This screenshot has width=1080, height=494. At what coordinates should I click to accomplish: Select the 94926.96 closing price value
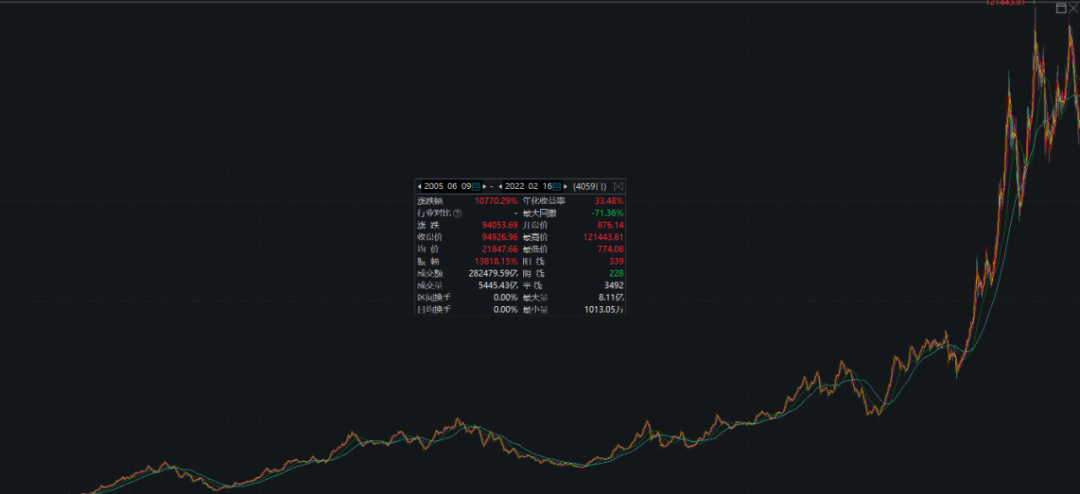click(500, 237)
